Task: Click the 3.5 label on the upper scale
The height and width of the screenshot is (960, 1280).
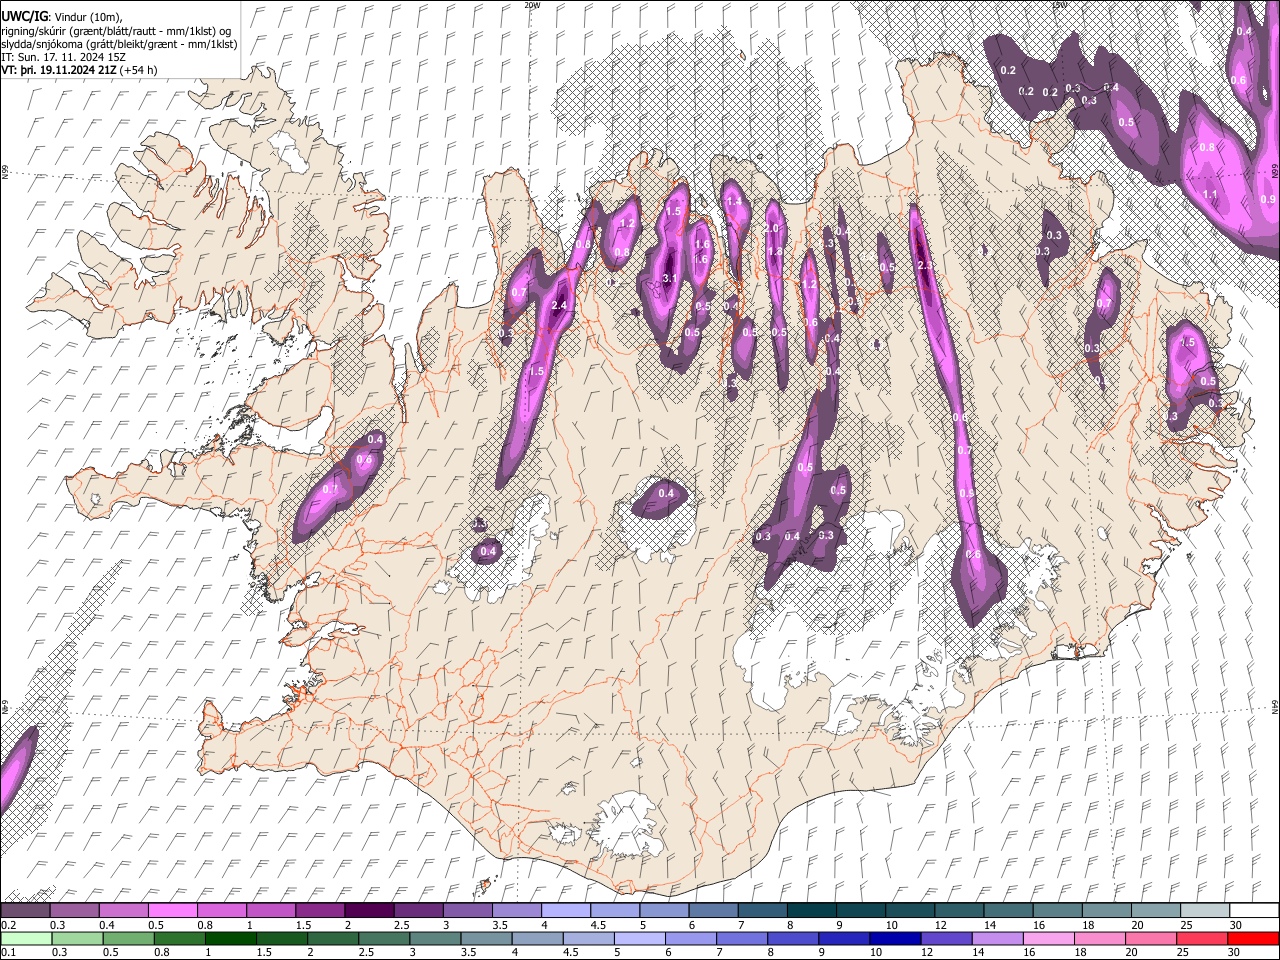Action: (500, 925)
